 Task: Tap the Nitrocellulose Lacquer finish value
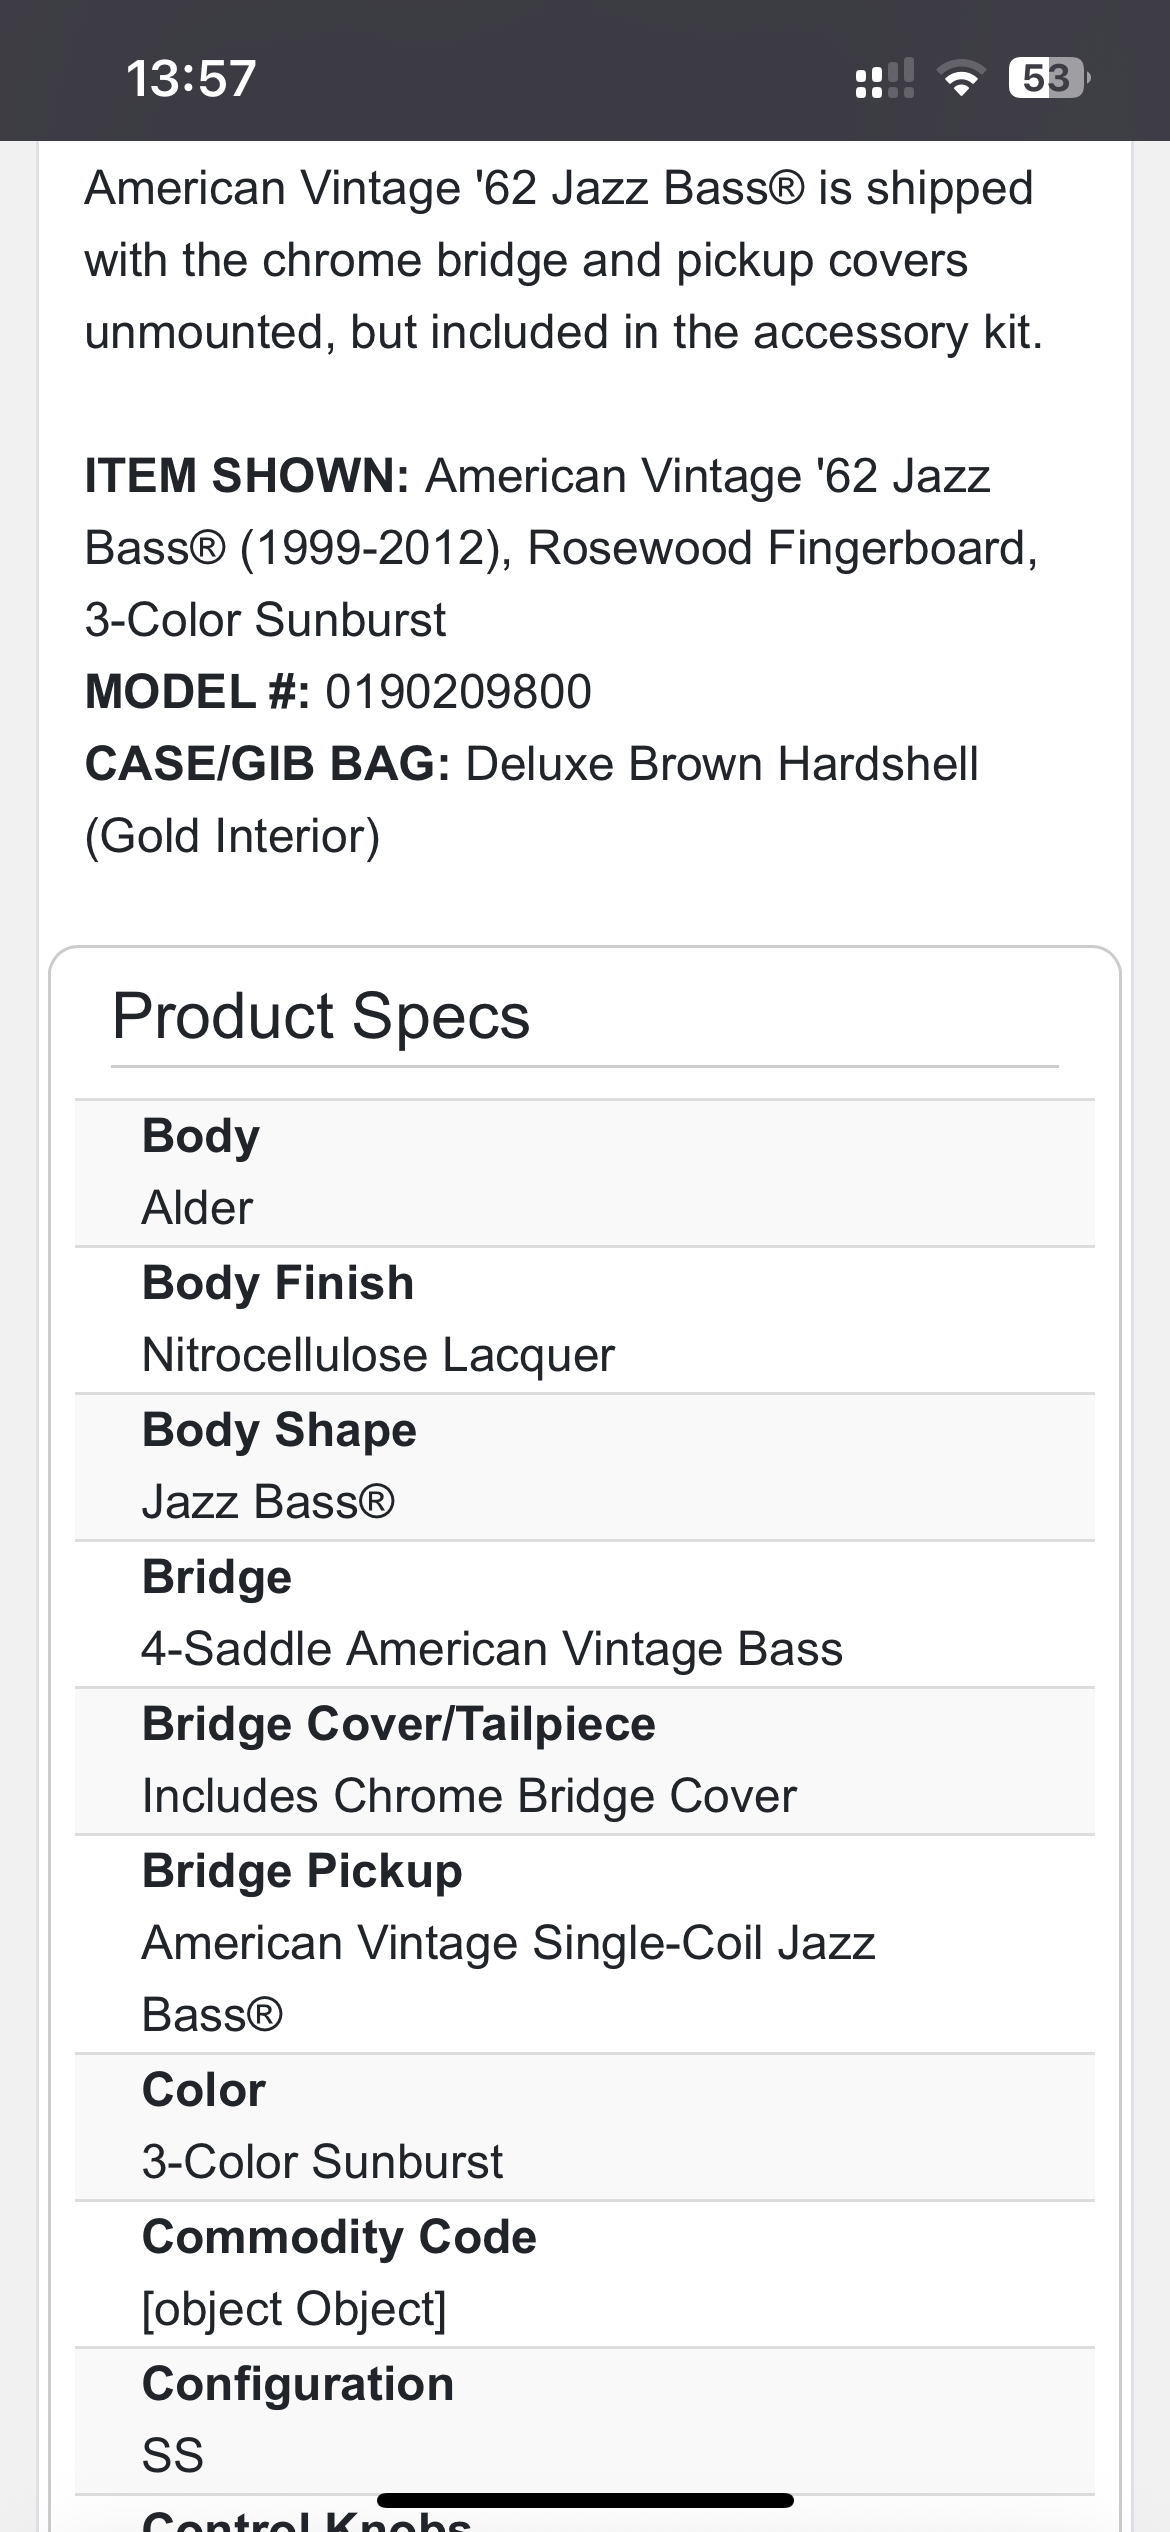(x=378, y=1355)
